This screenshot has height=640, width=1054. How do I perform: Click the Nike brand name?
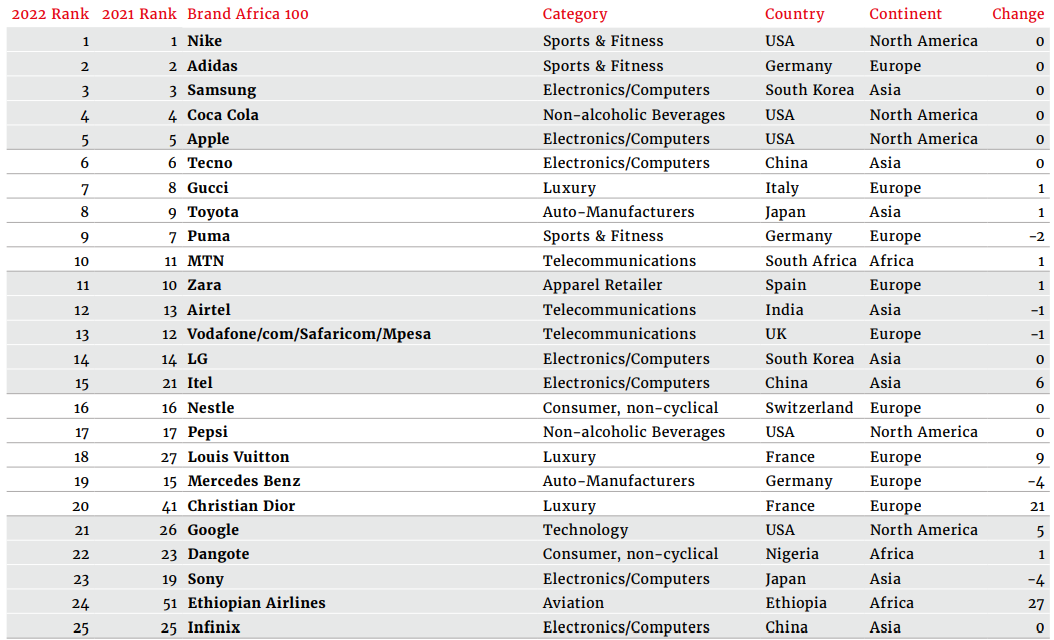click(x=205, y=41)
